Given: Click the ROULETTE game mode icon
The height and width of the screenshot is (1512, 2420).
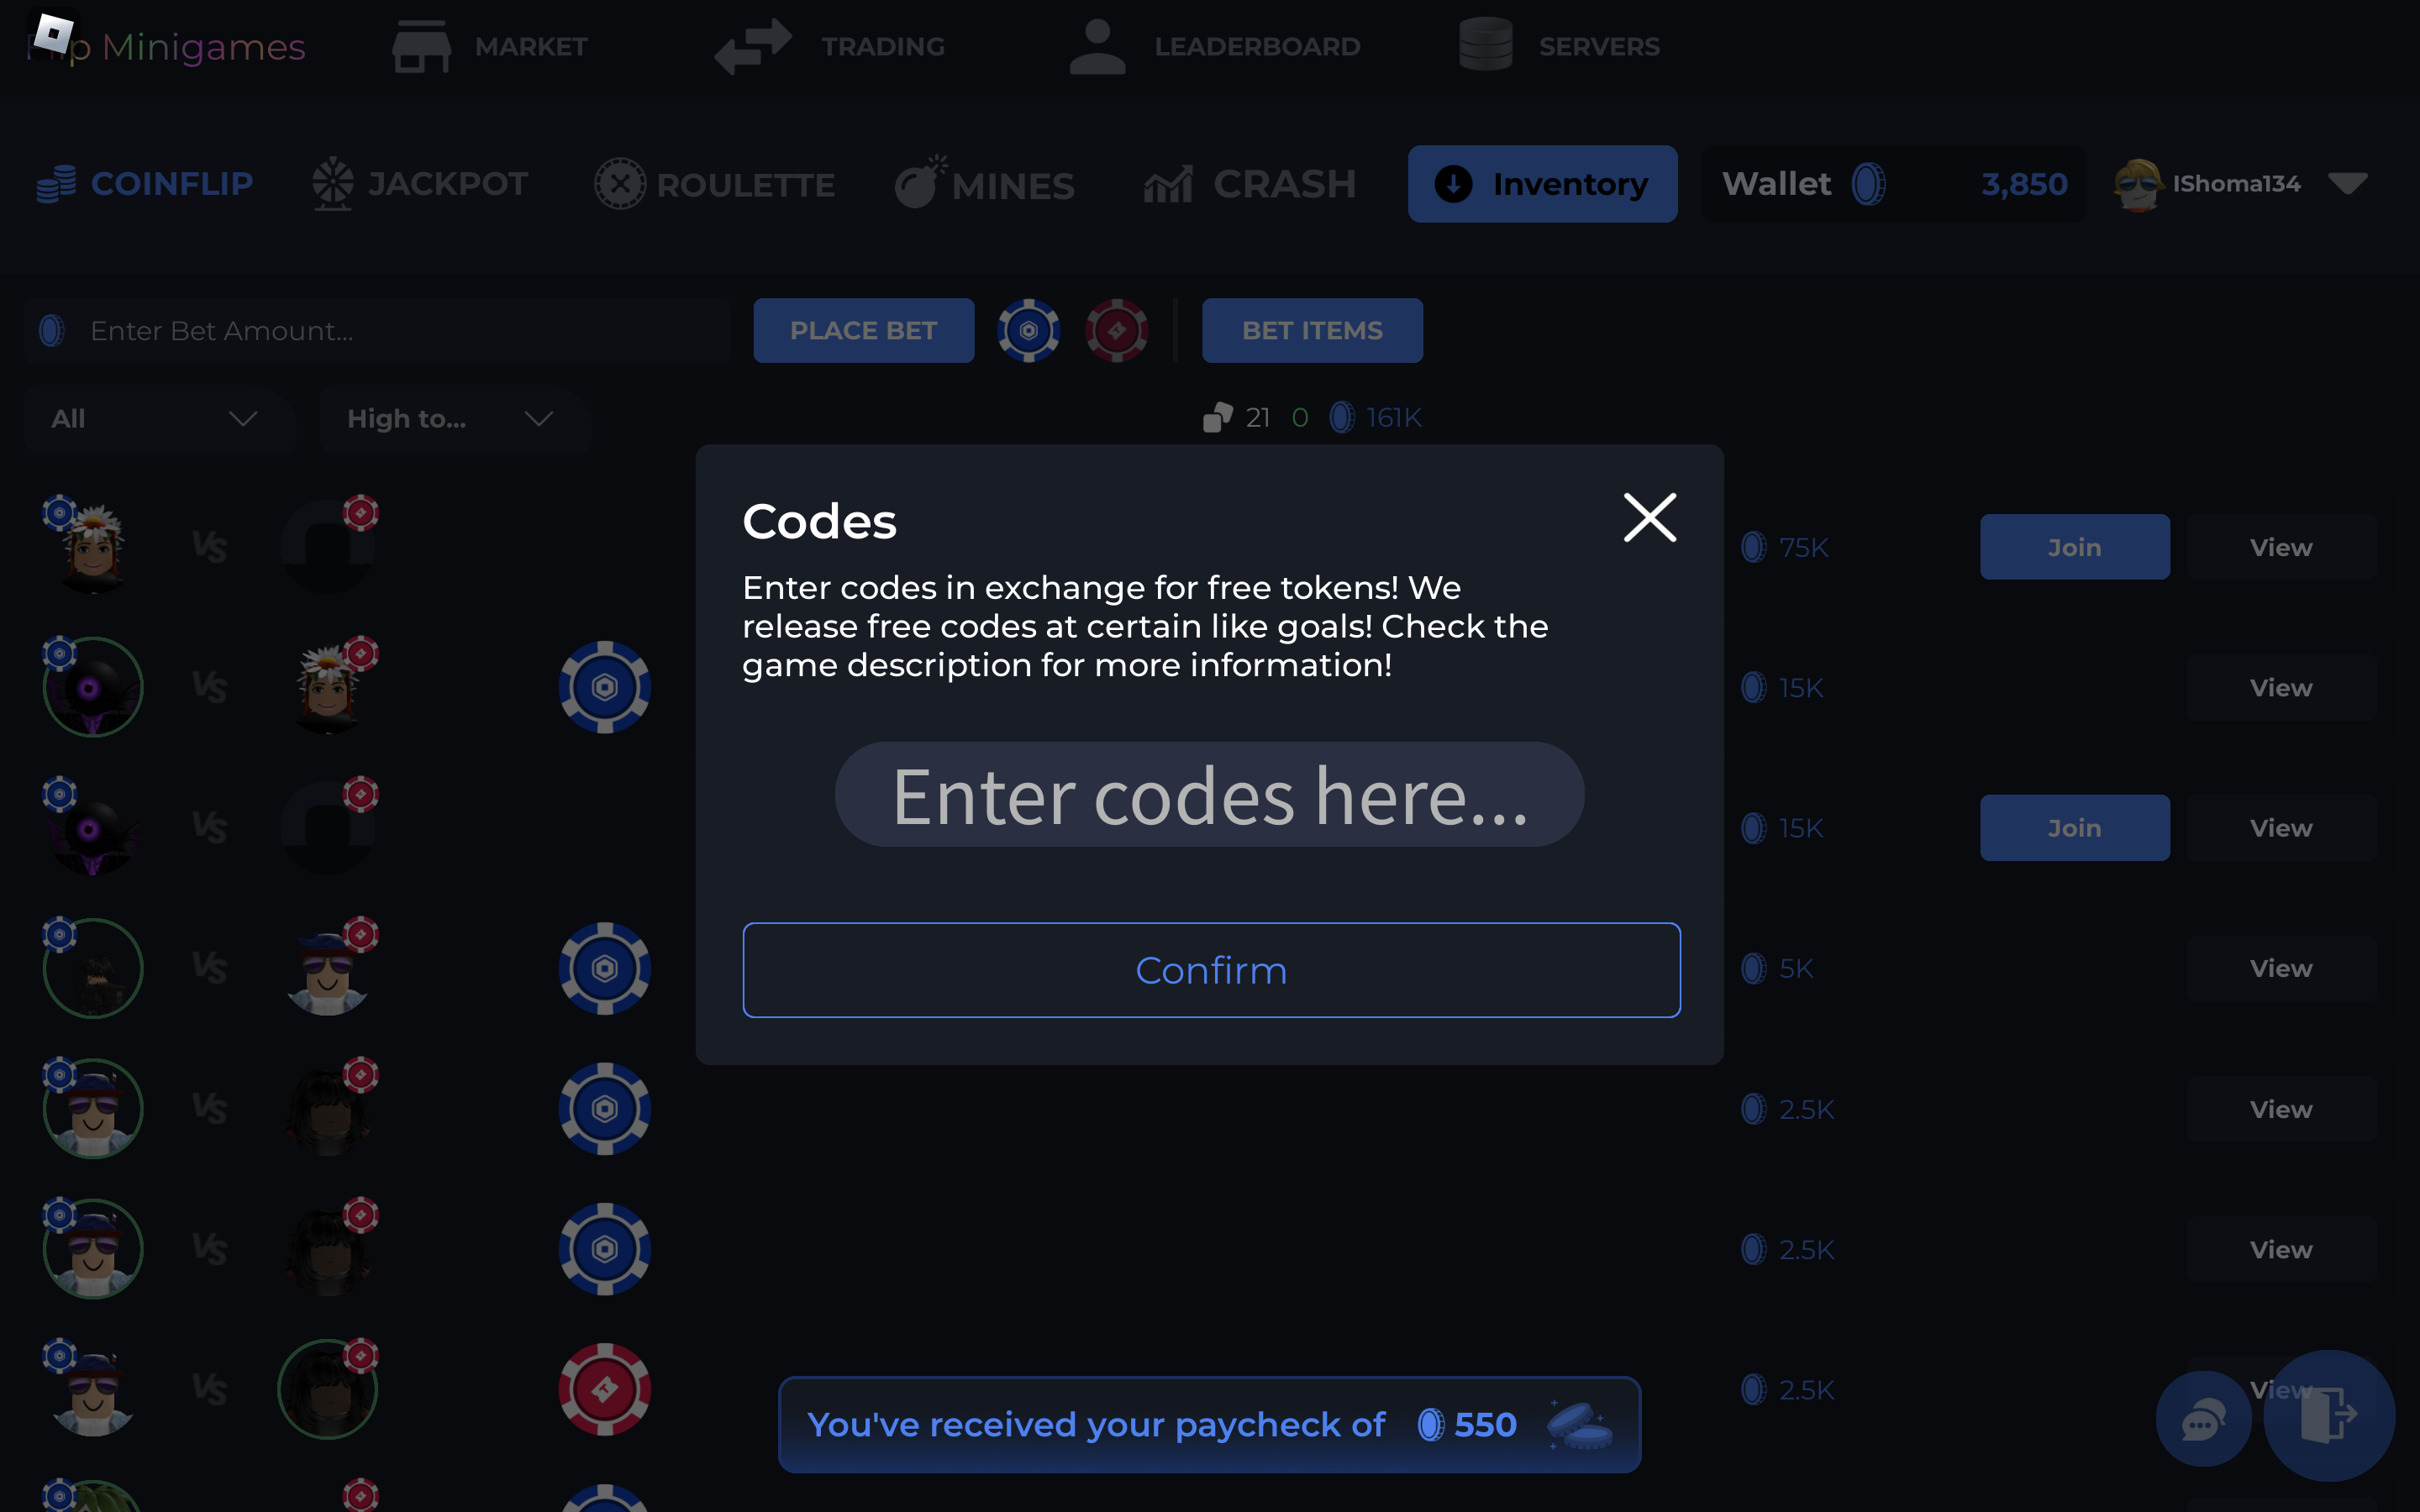Looking at the screenshot, I should (x=620, y=181).
